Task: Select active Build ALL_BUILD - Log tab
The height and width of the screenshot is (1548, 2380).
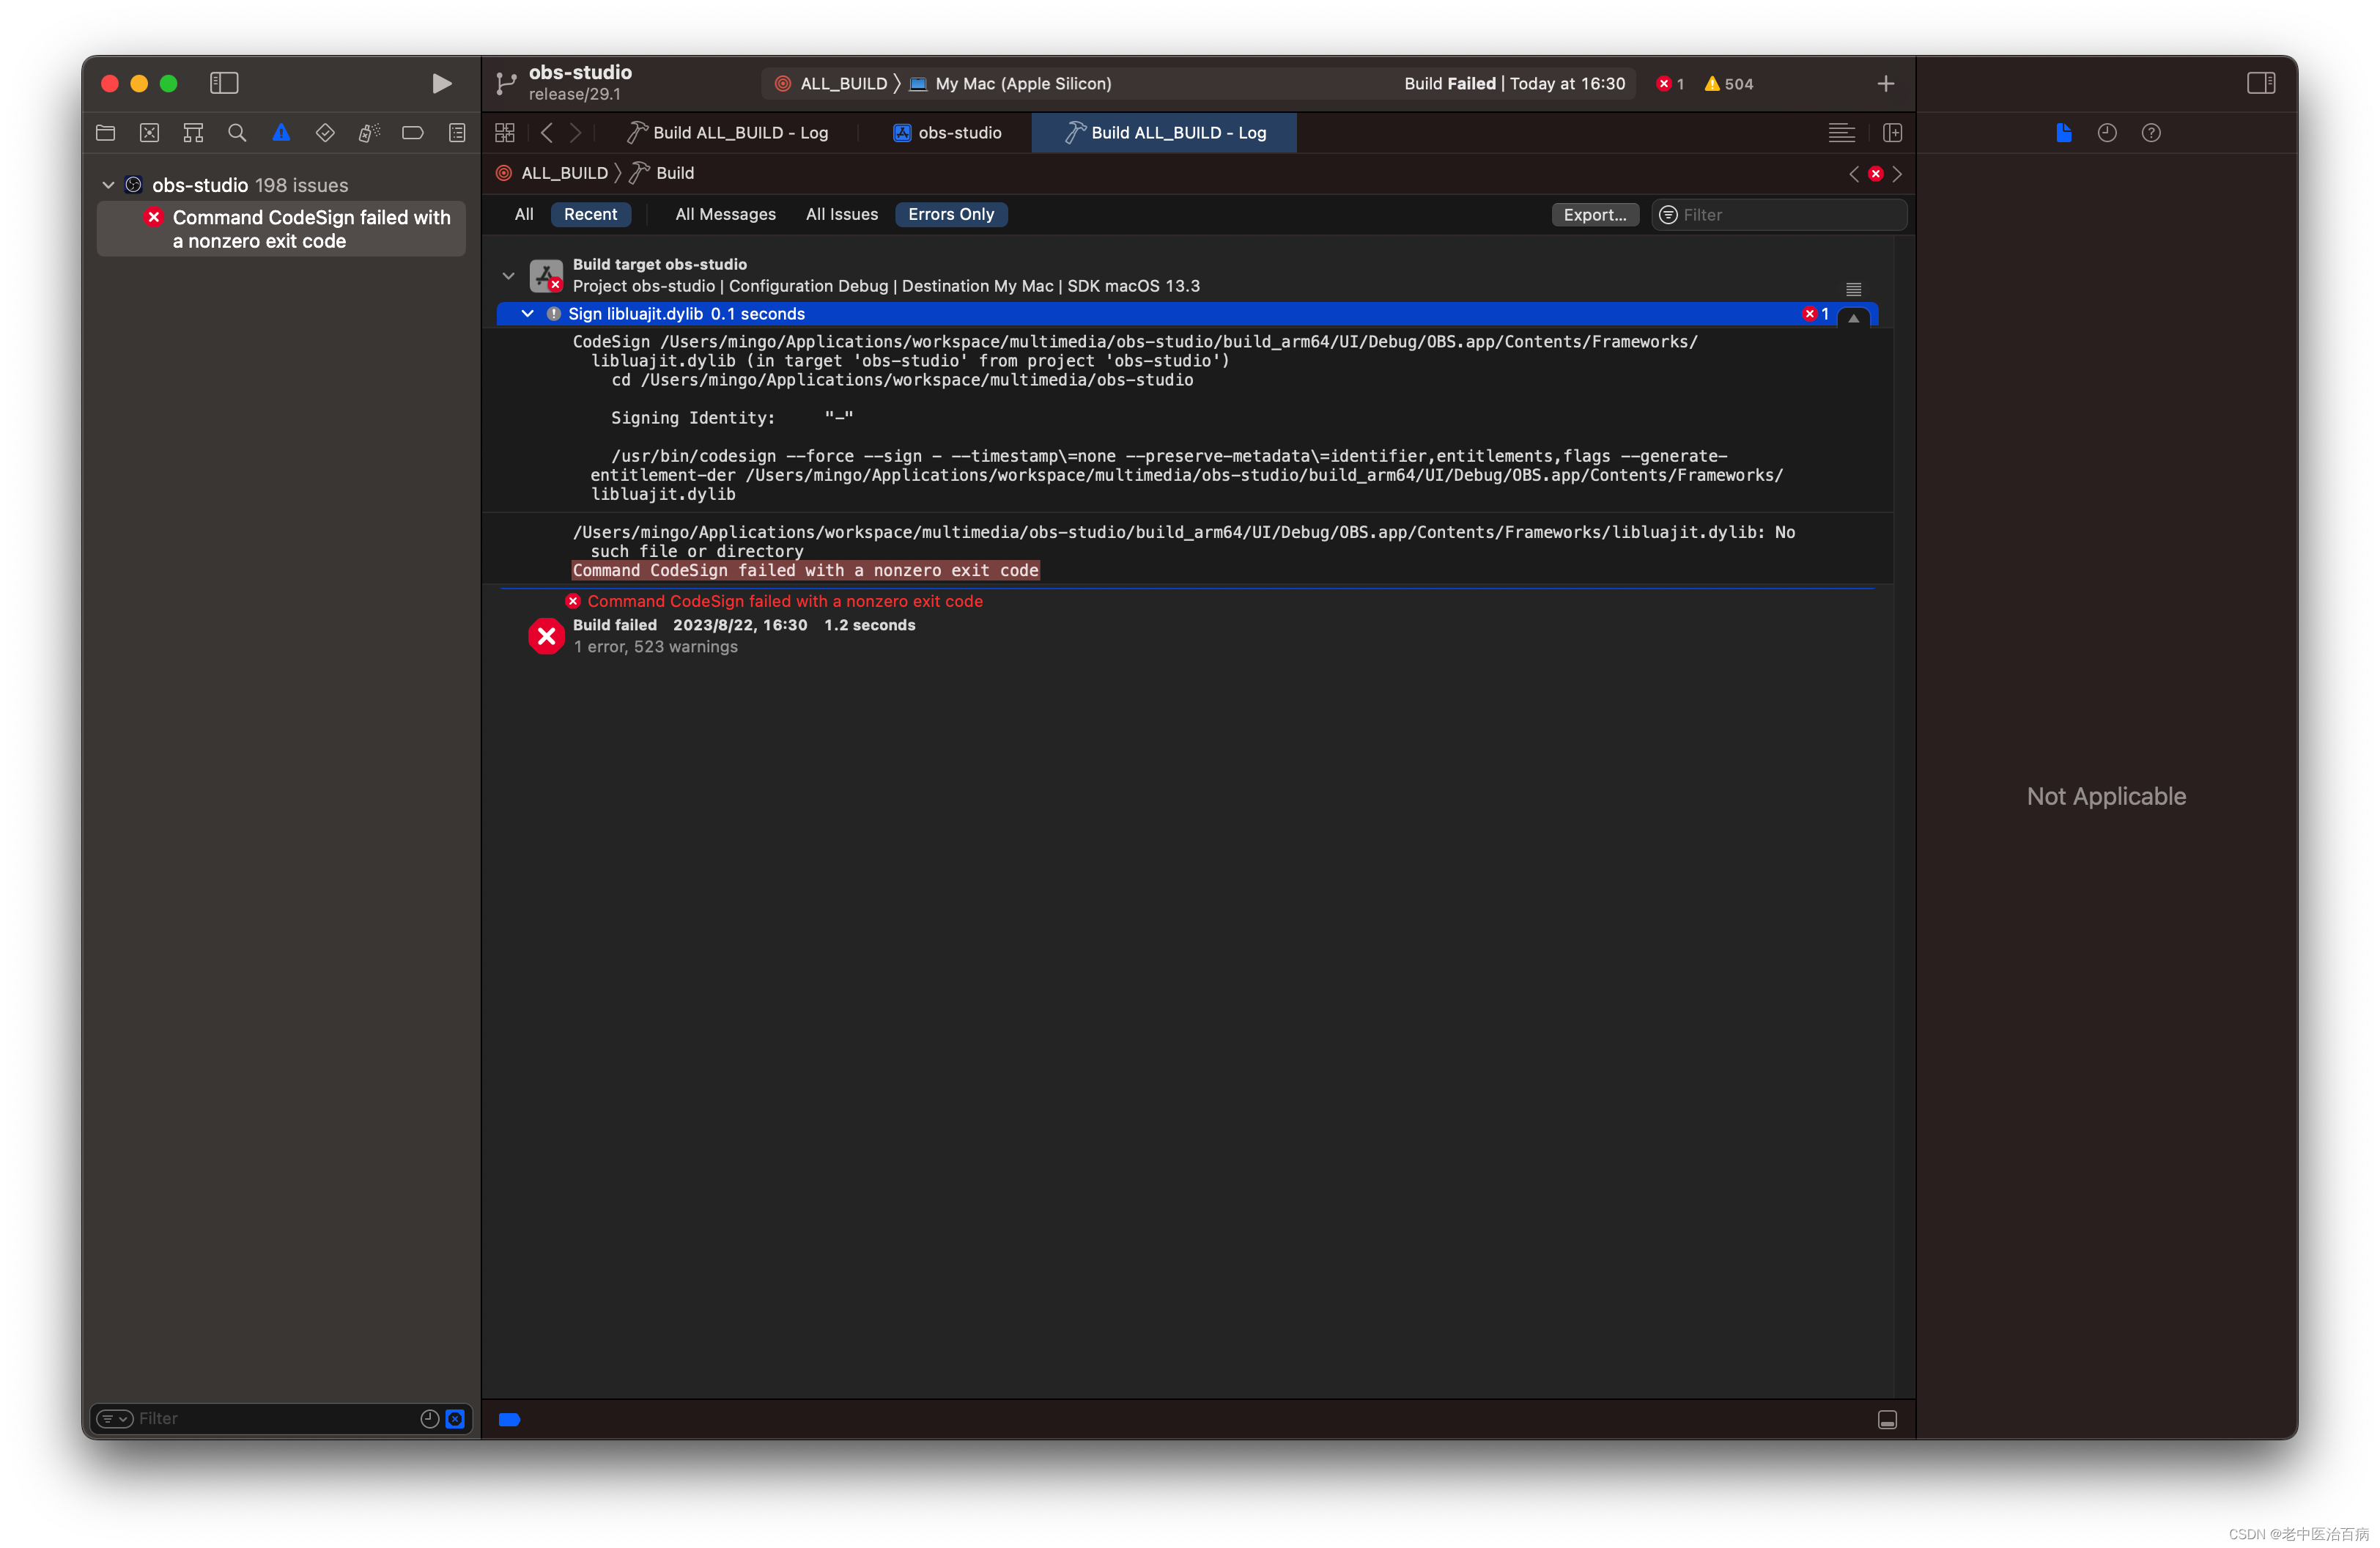Action: pyautogui.click(x=1165, y=133)
